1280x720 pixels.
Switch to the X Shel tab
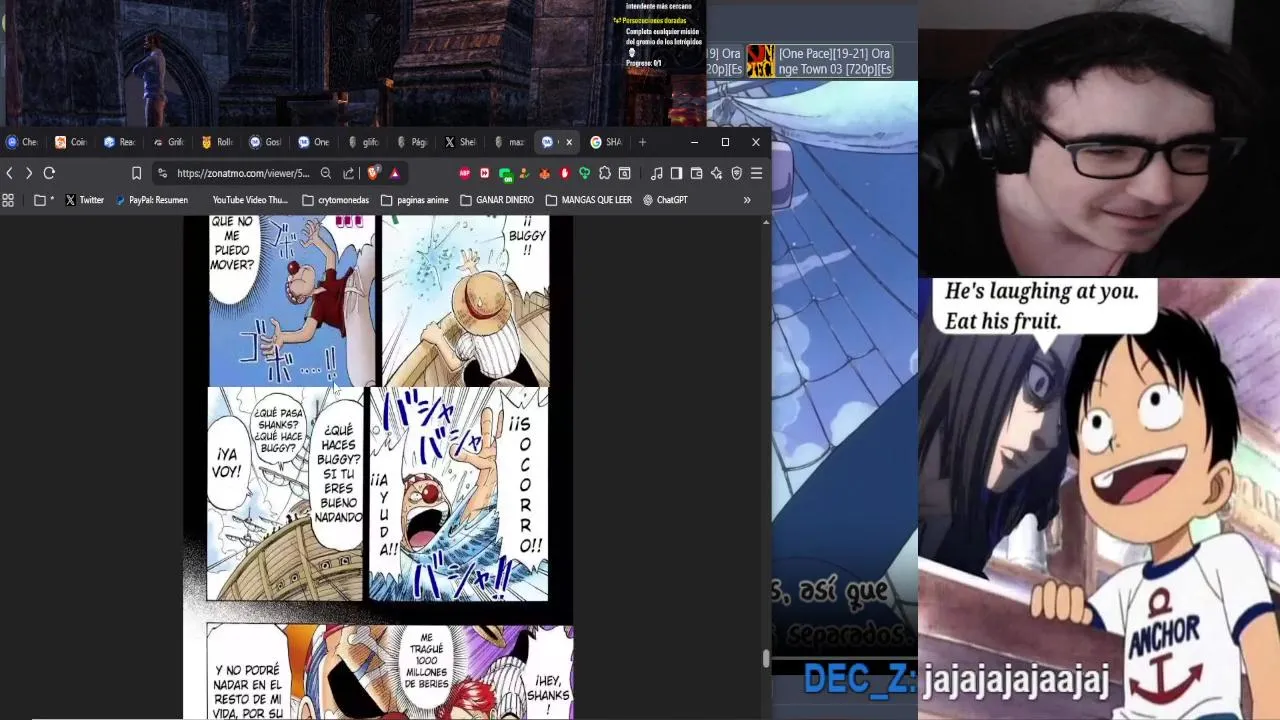(x=460, y=142)
